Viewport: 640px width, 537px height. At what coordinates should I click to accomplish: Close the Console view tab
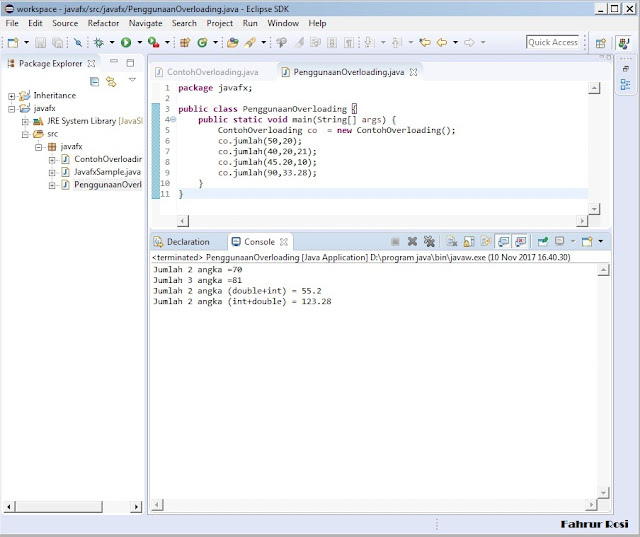pyautogui.click(x=284, y=242)
